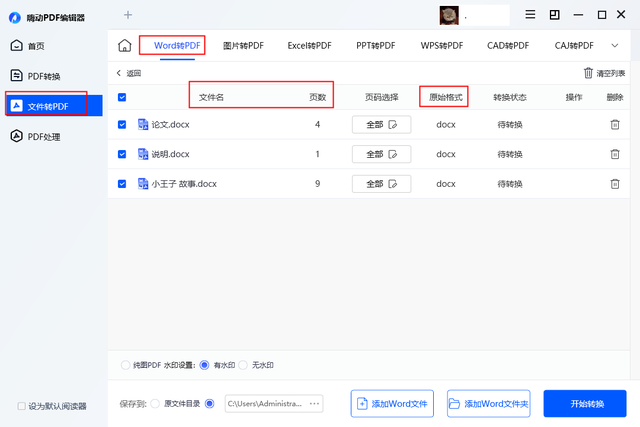Expand more conversion tabs with chevron
The image size is (640, 427).
coord(615,45)
